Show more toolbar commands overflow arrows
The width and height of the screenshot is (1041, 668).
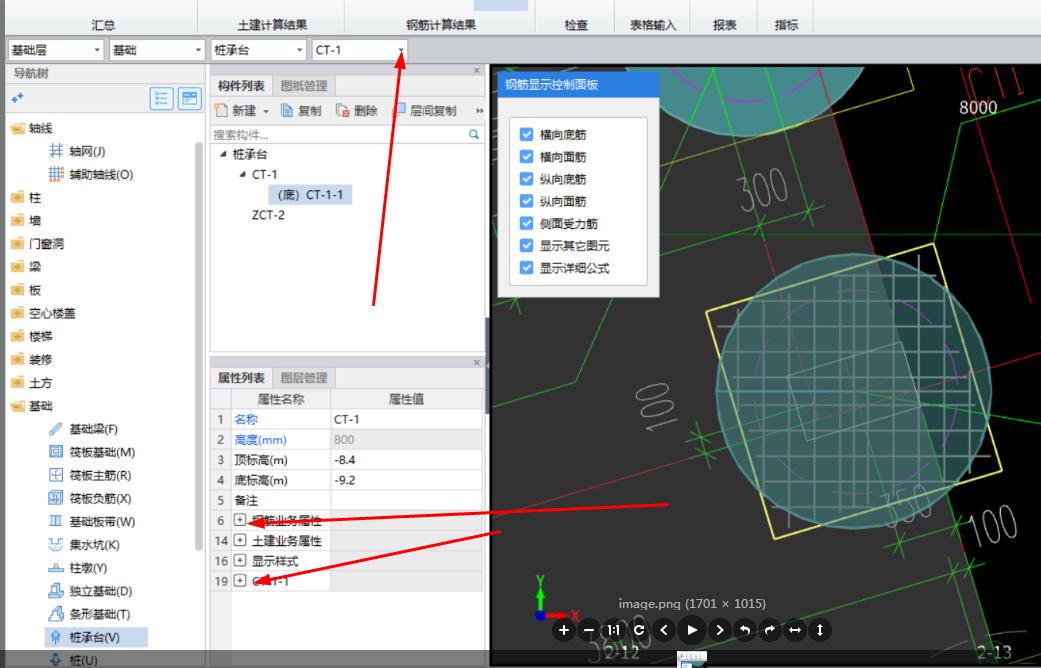[479, 111]
